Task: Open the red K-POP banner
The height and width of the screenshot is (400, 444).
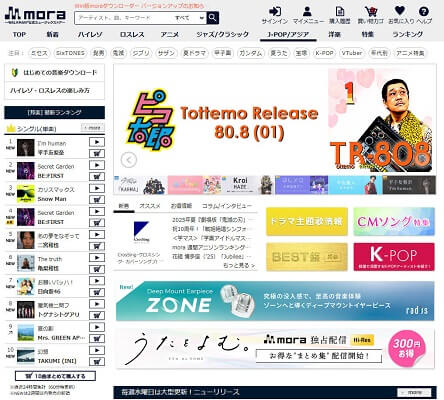Action: click(x=394, y=257)
